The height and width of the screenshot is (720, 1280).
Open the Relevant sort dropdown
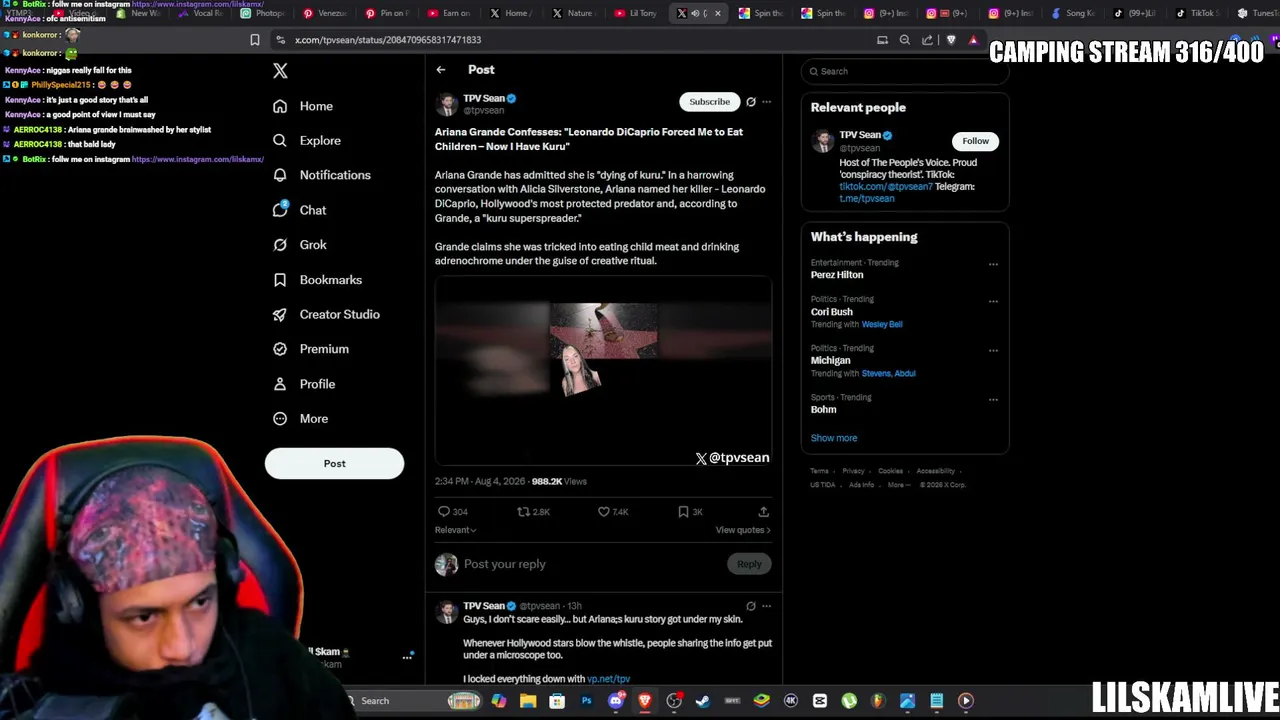click(x=456, y=530)
